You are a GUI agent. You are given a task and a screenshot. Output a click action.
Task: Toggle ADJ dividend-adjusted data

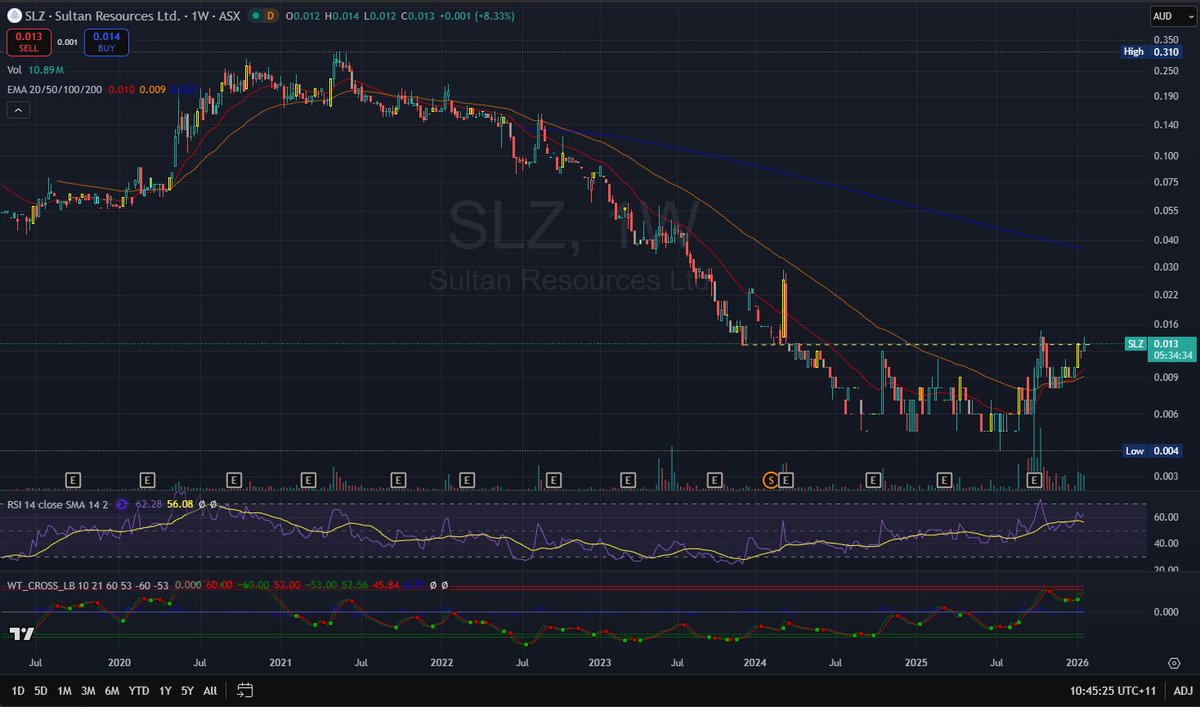tap(1182, 690)
